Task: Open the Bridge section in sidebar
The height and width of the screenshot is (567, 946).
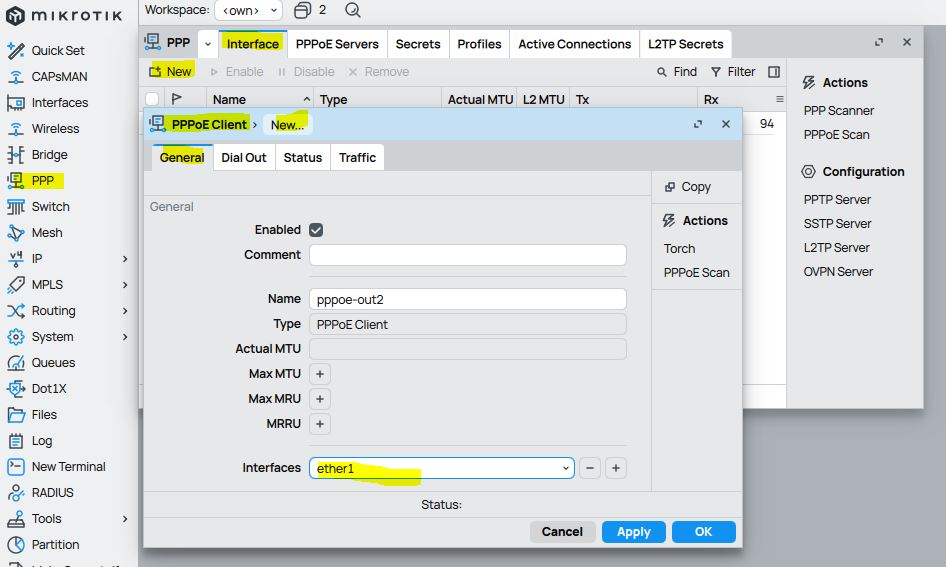Action: coord(49,155)
